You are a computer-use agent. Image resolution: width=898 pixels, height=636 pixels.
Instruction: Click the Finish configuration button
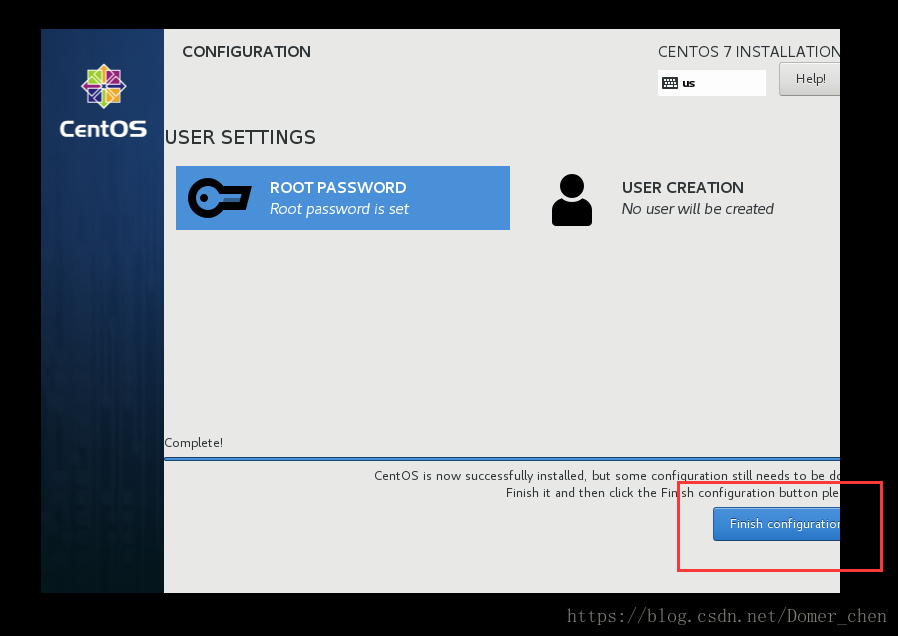[x=777, y=524]
